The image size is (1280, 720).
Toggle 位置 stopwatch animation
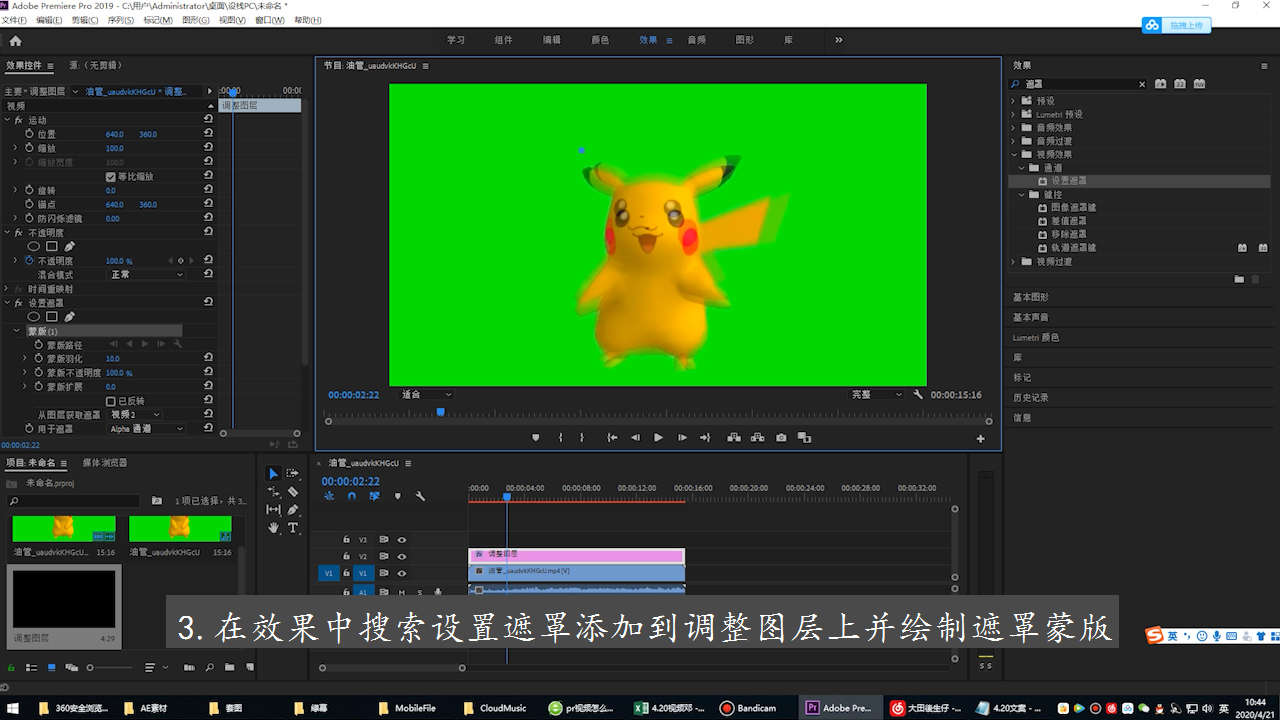(x=29, y=134)
